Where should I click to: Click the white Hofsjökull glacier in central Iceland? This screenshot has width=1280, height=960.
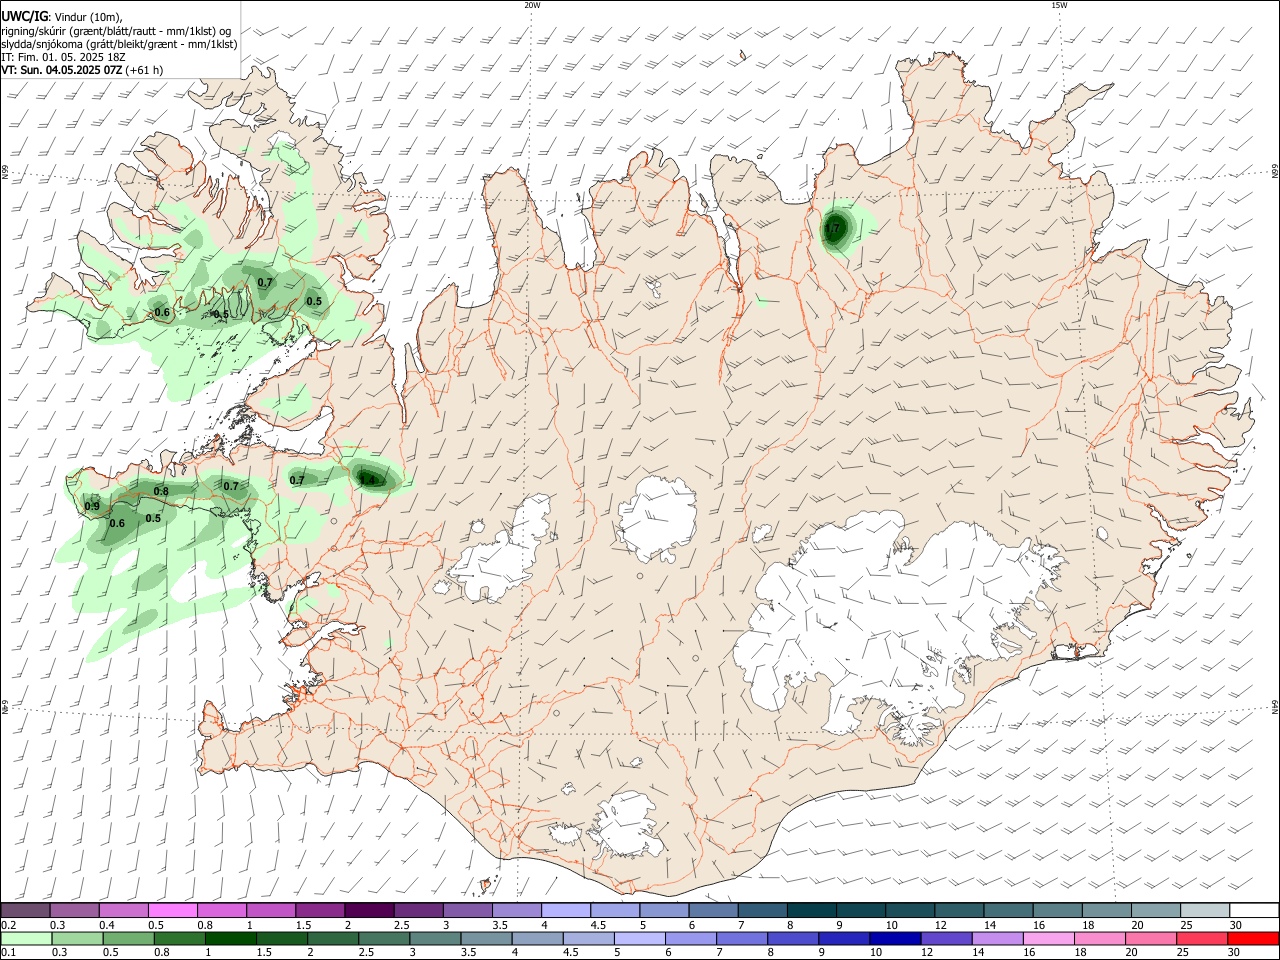click(x=656, y=519)
